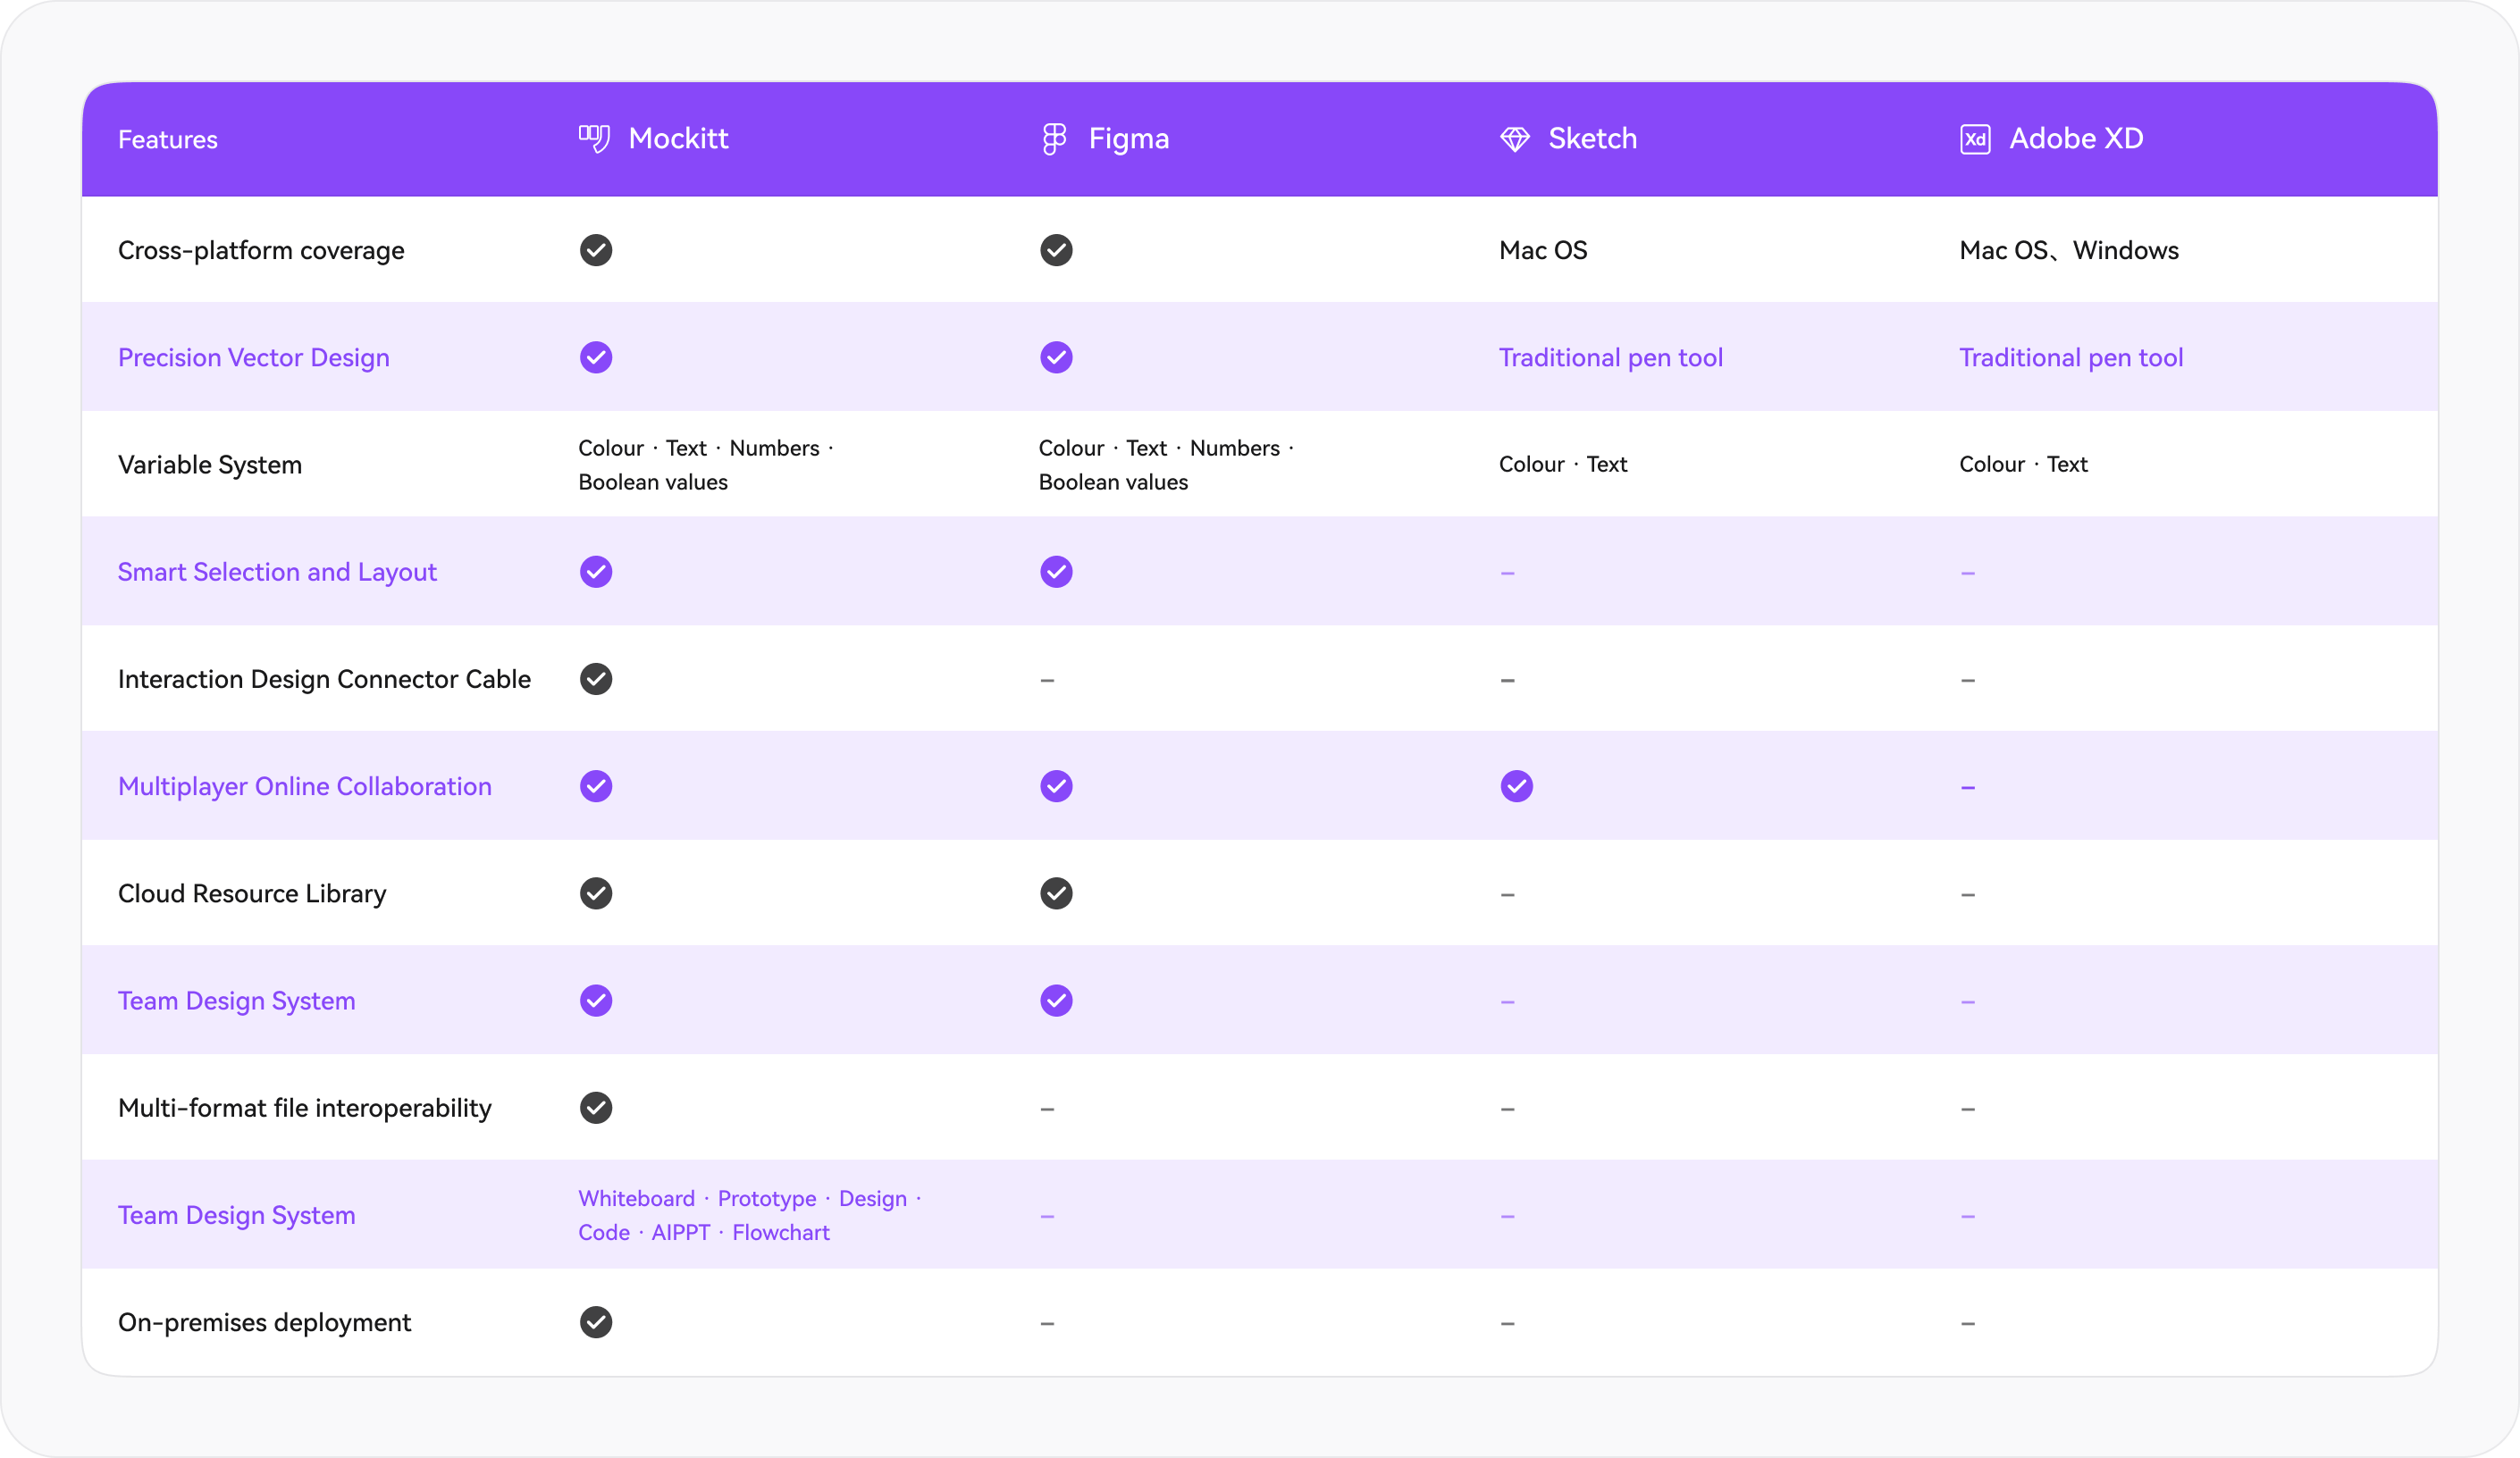Select the Precision Vector Design row label

254,358
